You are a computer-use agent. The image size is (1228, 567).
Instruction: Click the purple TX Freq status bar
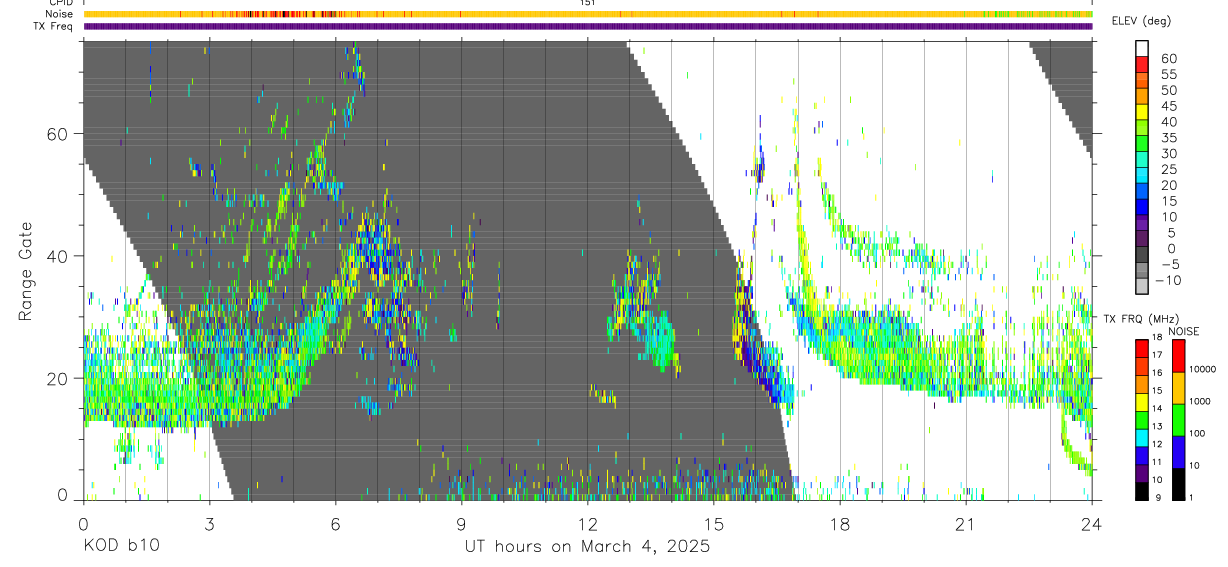tap(588, 26)
